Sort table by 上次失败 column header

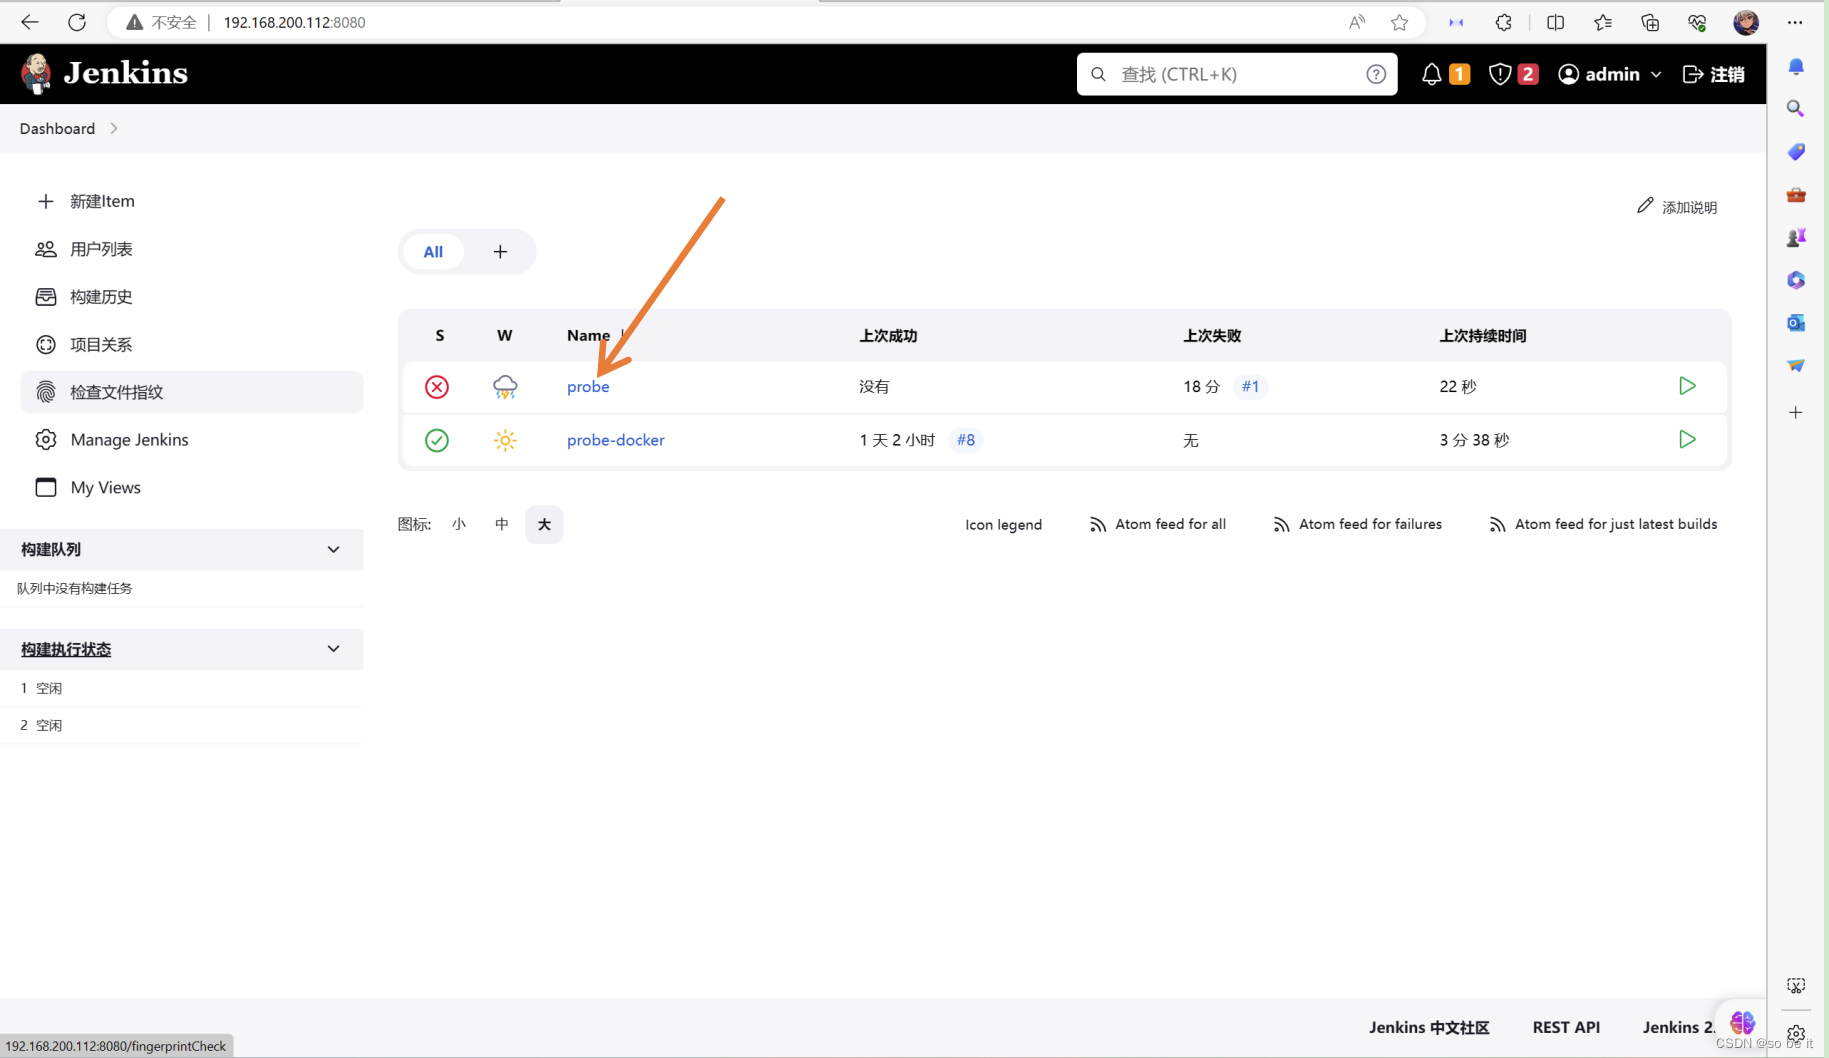point(1211,336)
